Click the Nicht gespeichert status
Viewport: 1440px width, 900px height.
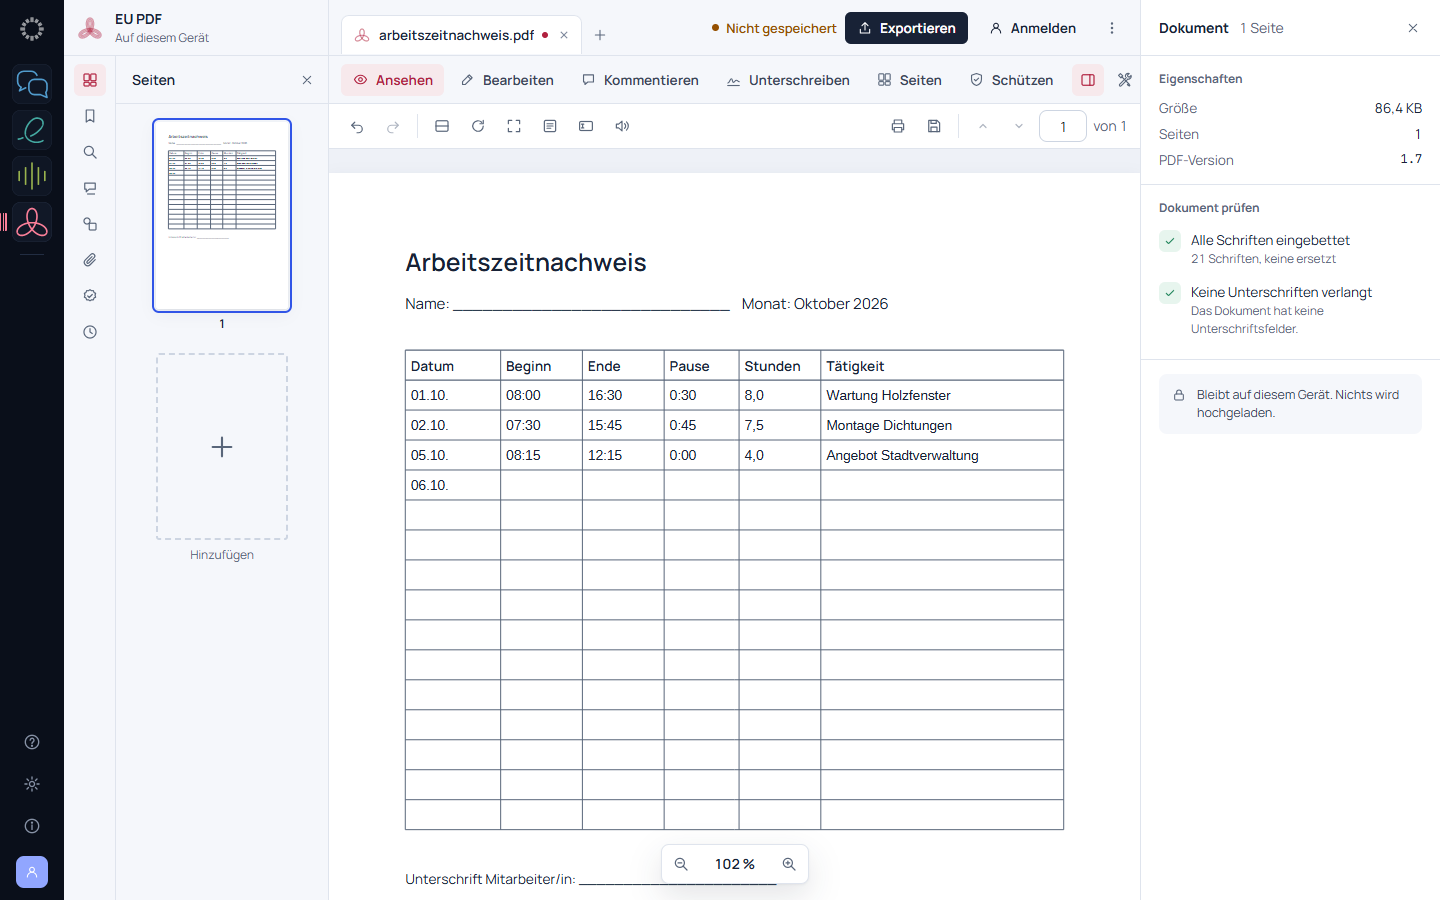(773, 28)
